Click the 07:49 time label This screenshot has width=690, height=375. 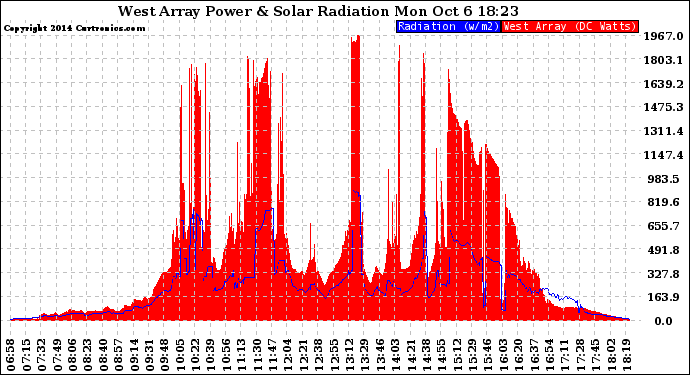click(x=58, y=355)
